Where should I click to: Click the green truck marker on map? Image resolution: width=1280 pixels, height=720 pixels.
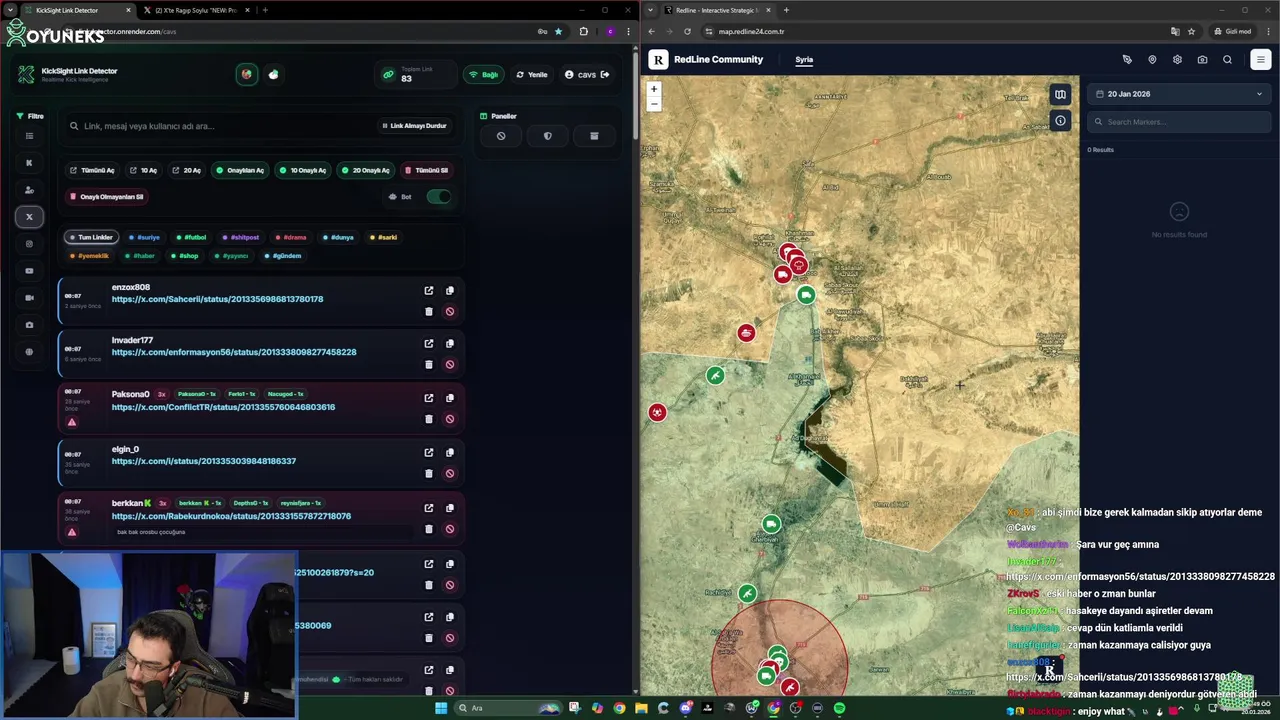[x=806, y=295]
